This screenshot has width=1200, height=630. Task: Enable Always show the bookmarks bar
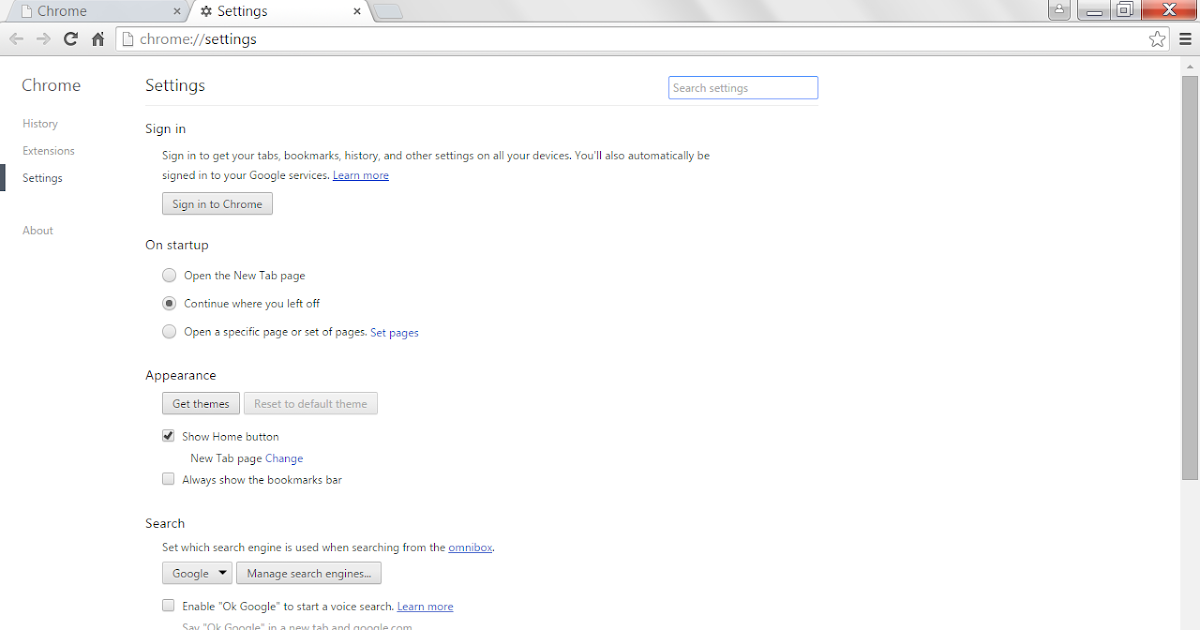168,479
